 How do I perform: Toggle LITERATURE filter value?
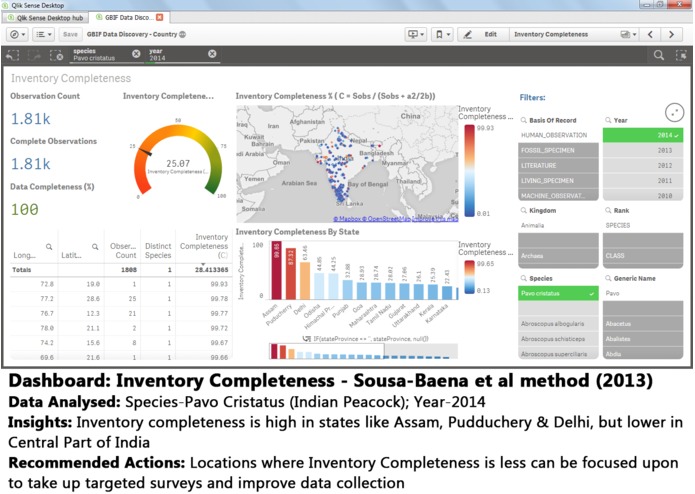pos(558,165)
